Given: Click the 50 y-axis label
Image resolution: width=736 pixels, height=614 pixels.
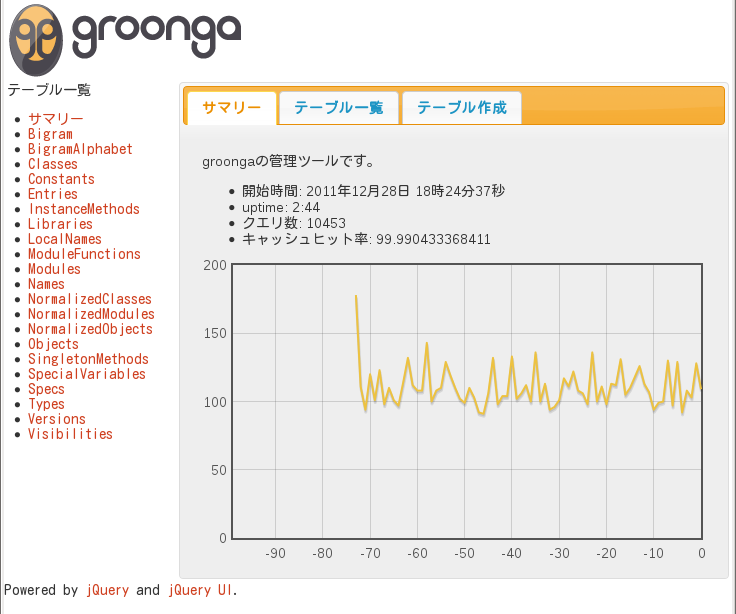Looking at the screenshot, I should 219,470.
